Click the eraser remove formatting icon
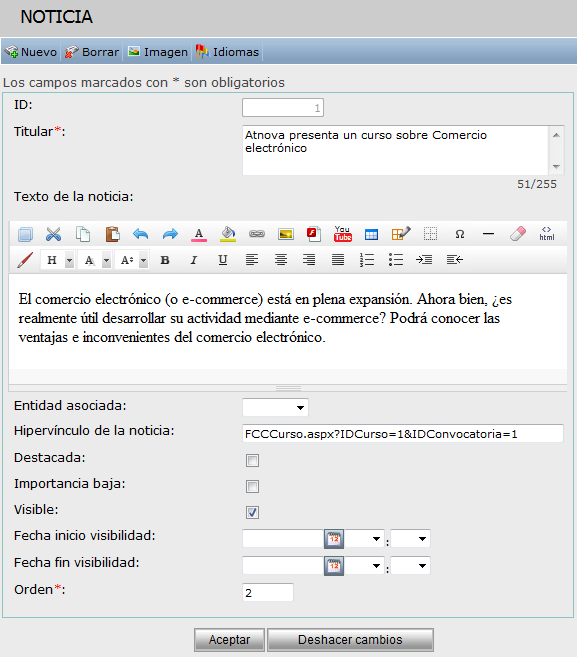577x657 pixels. [518, 234]
